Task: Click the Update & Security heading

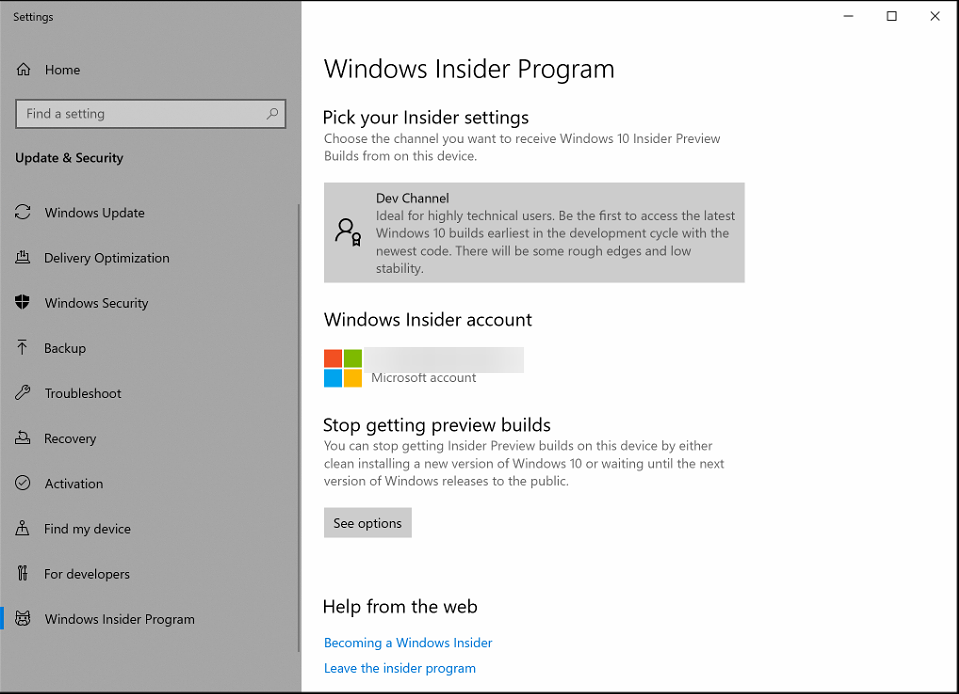Action: (69, 158)
